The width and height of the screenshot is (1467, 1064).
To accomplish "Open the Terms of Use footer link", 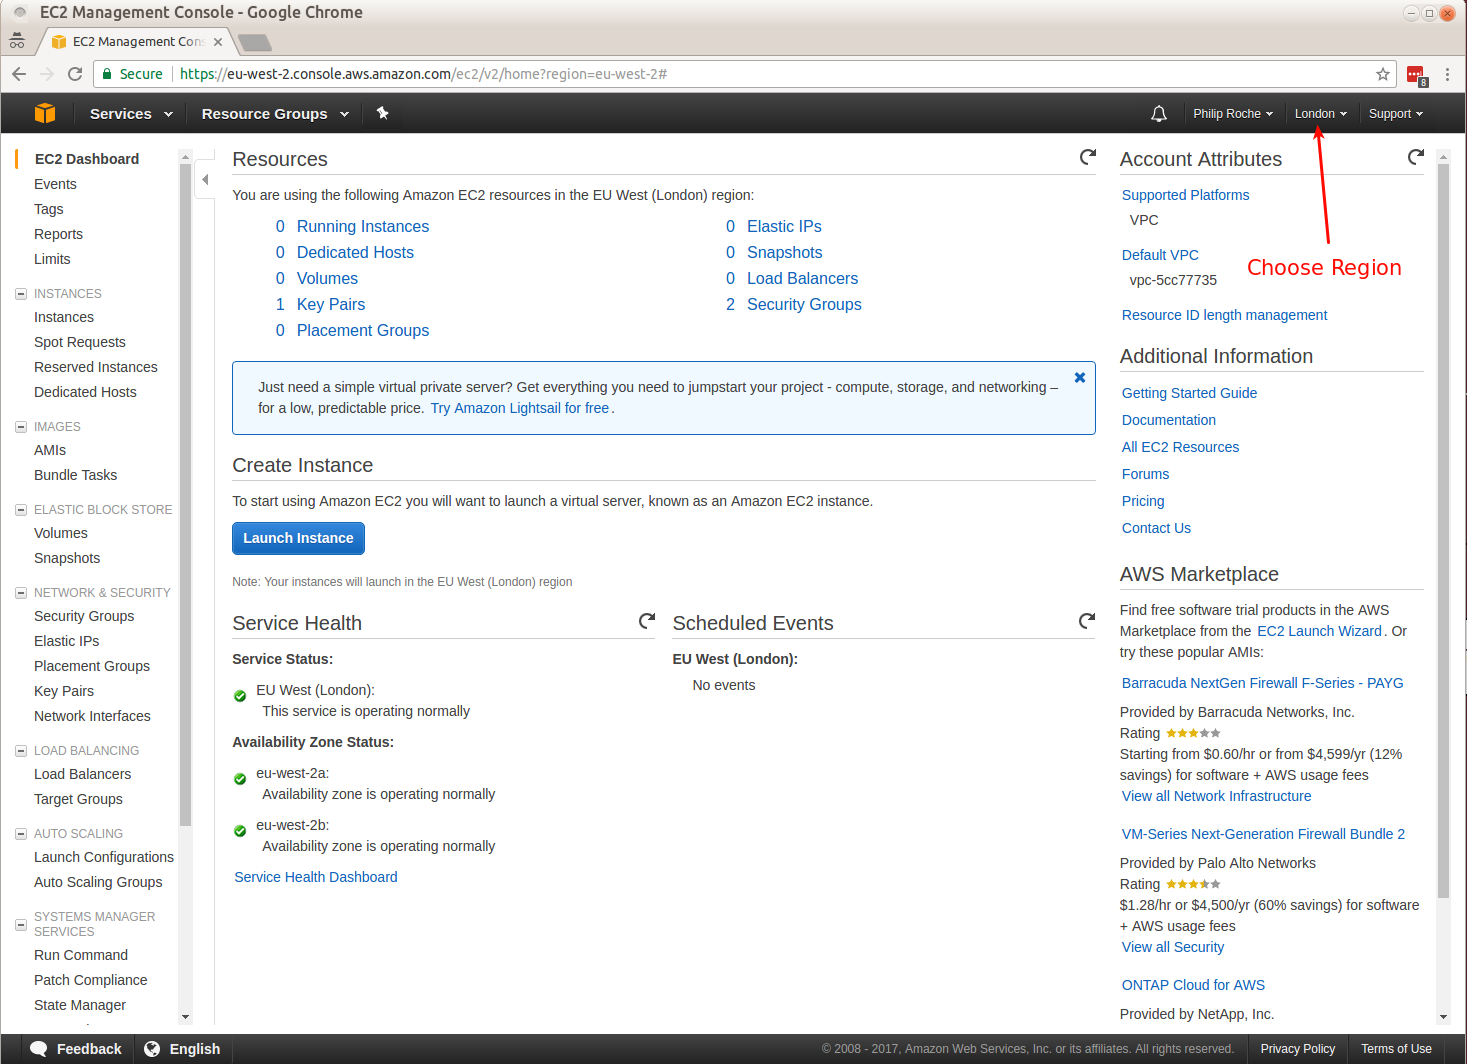I will coord(1396,1049).
